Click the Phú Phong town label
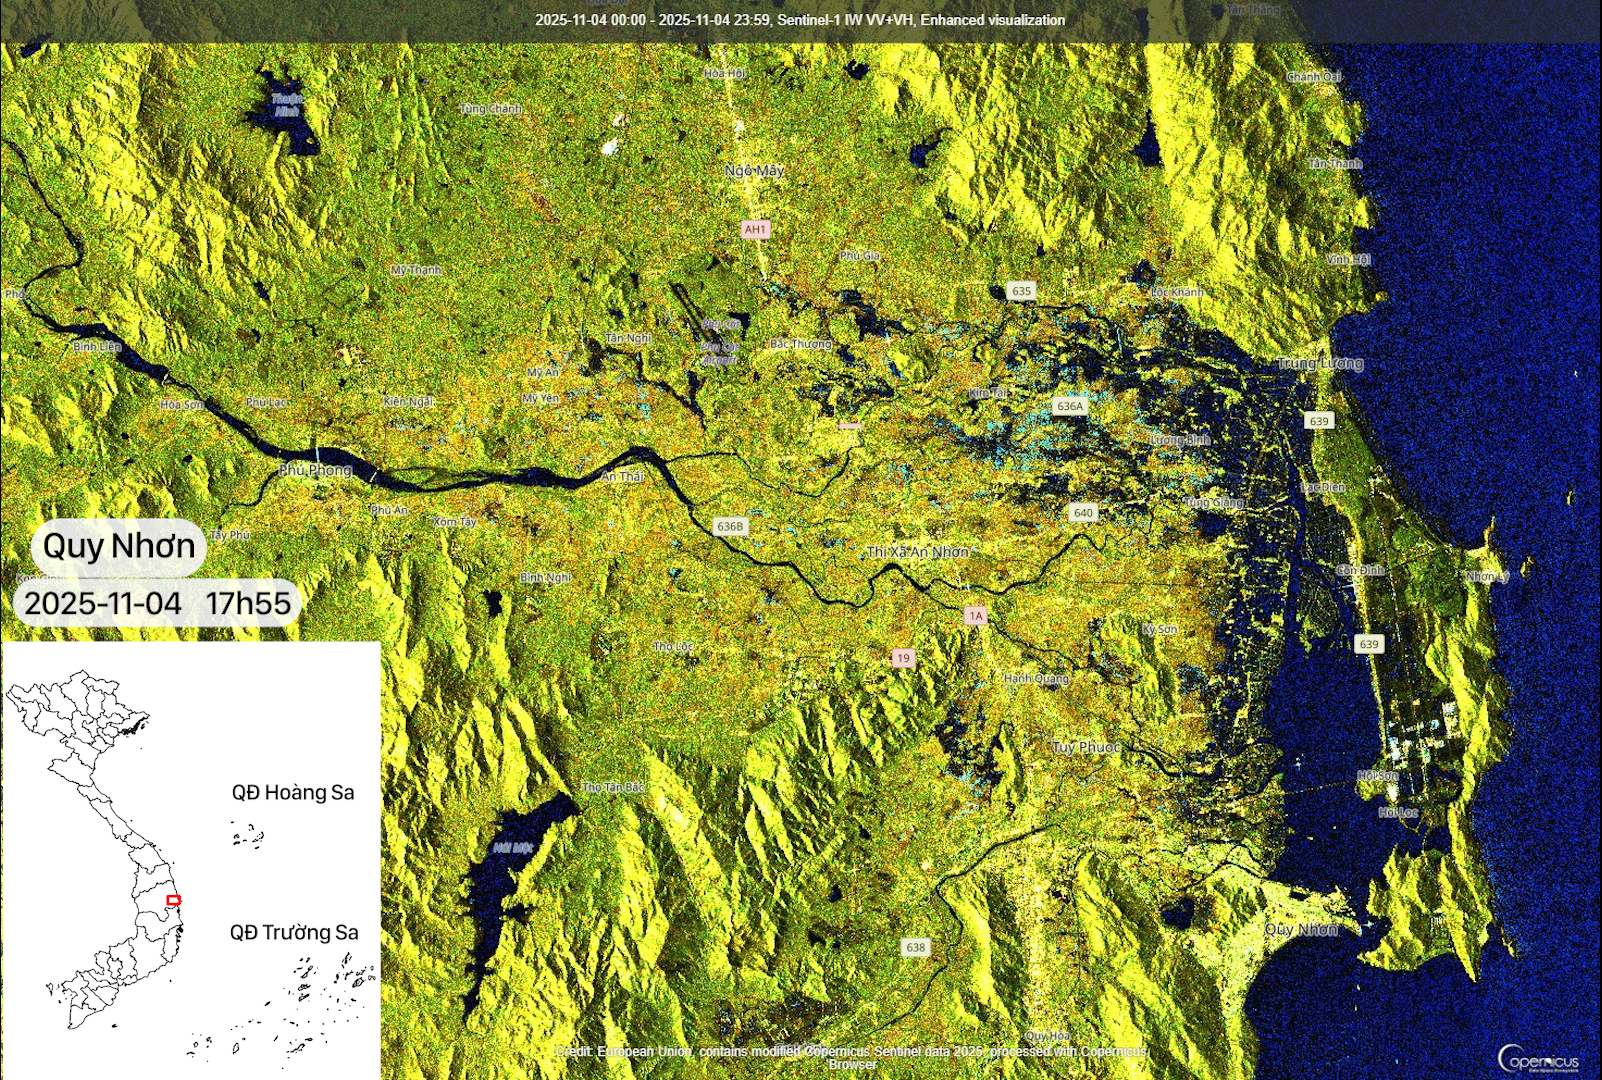 315,470
